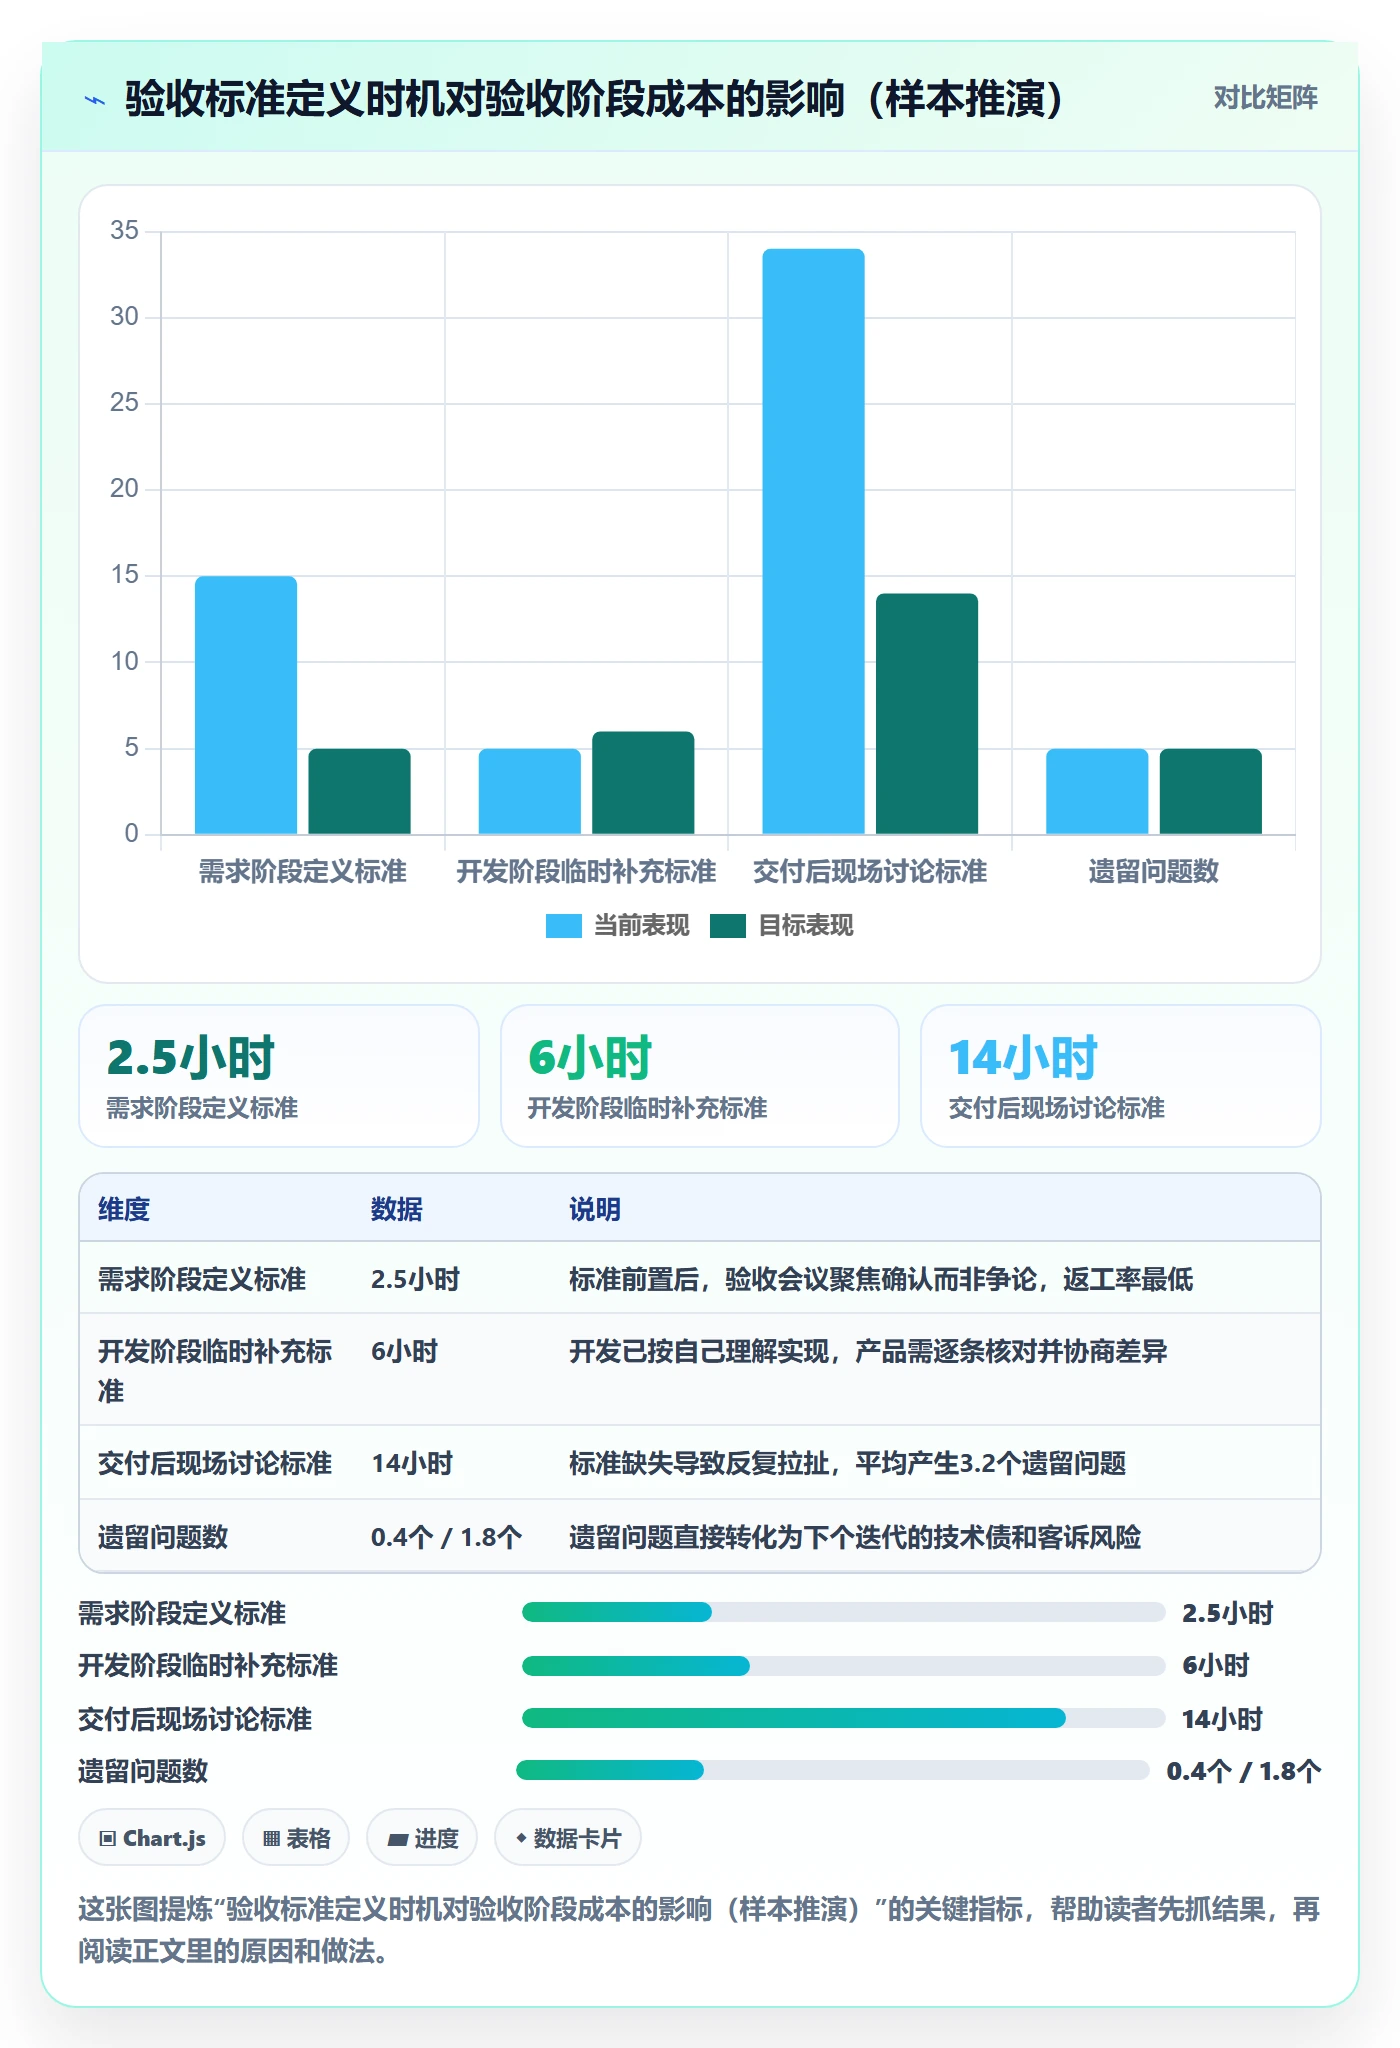Click the 进度 tag chip
Viewport: 1400px width, 2048px height.
[422, 1837]
